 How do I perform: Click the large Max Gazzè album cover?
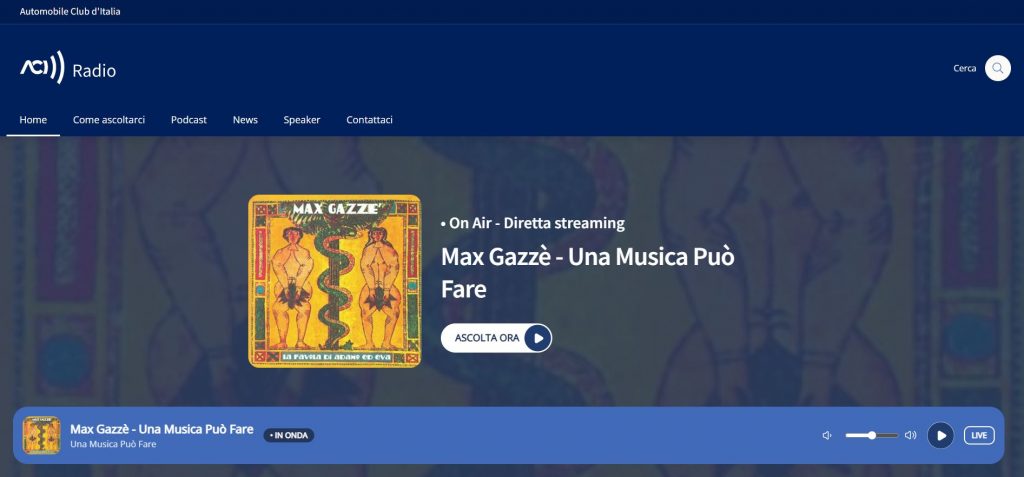pos(334,281)
